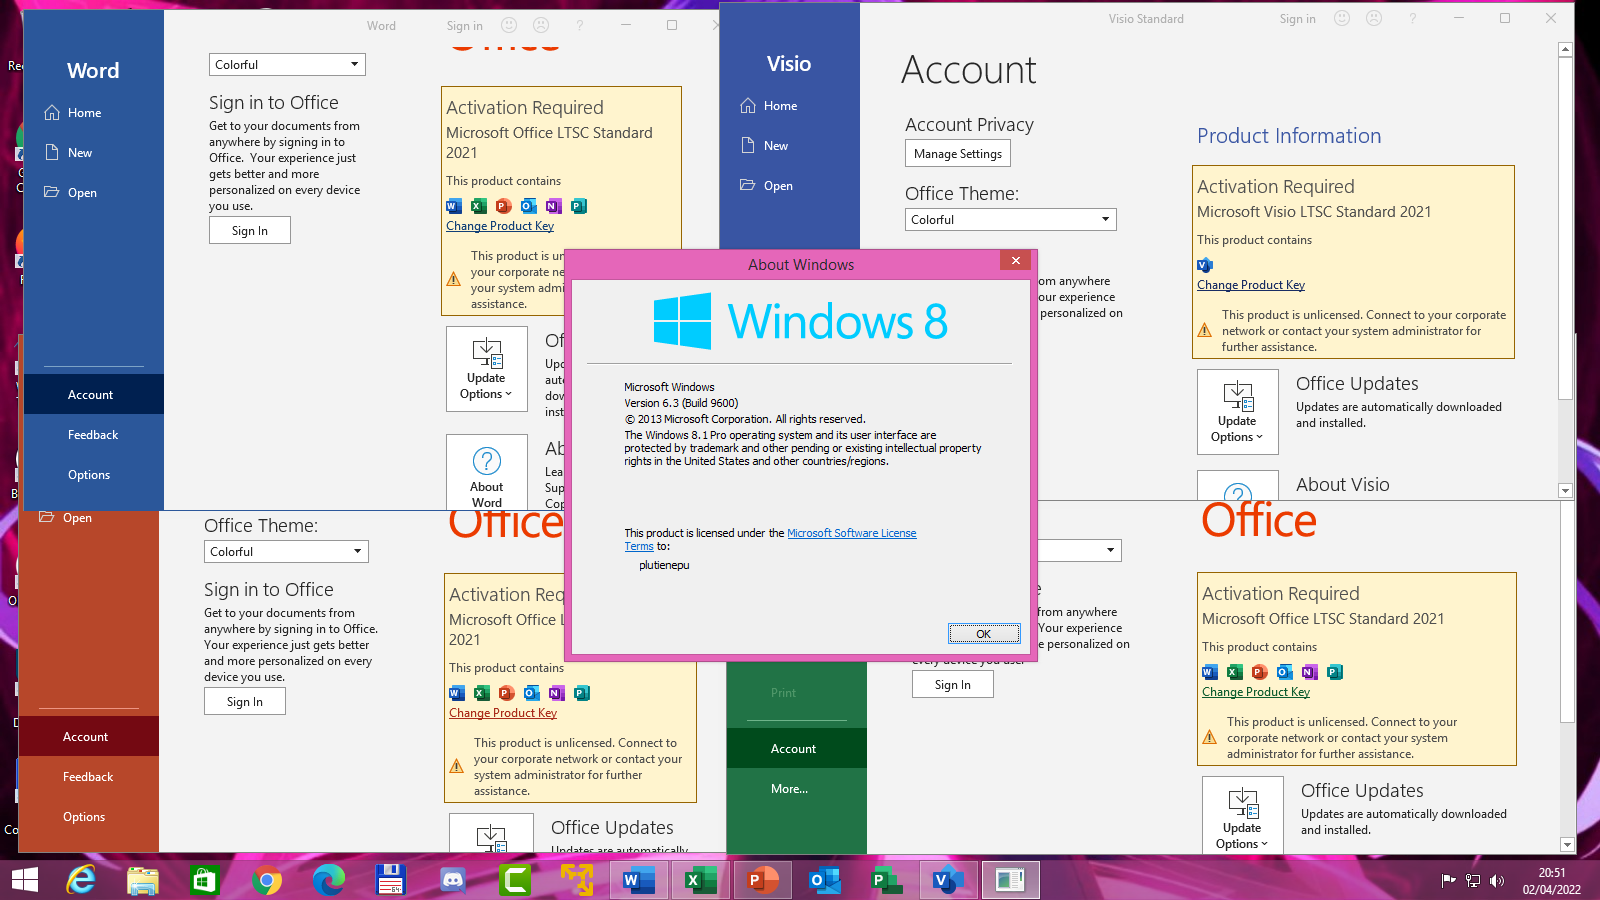
Task: Open the Microsoft Software License Terms link
Action: tap(851, 534)
